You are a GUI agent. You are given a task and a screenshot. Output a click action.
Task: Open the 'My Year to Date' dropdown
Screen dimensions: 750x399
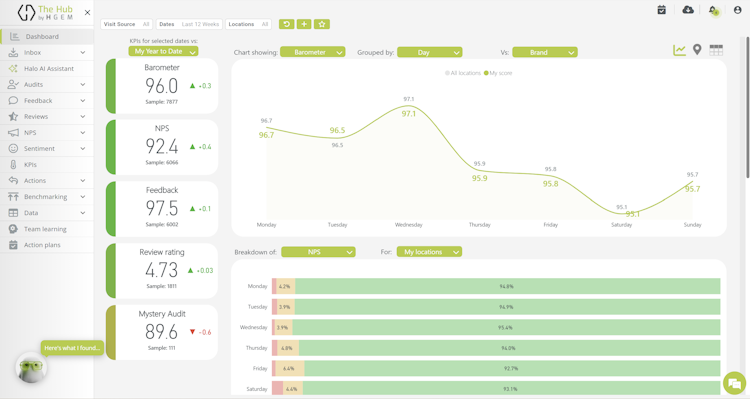pyautogui.click(x=163, y=51)
